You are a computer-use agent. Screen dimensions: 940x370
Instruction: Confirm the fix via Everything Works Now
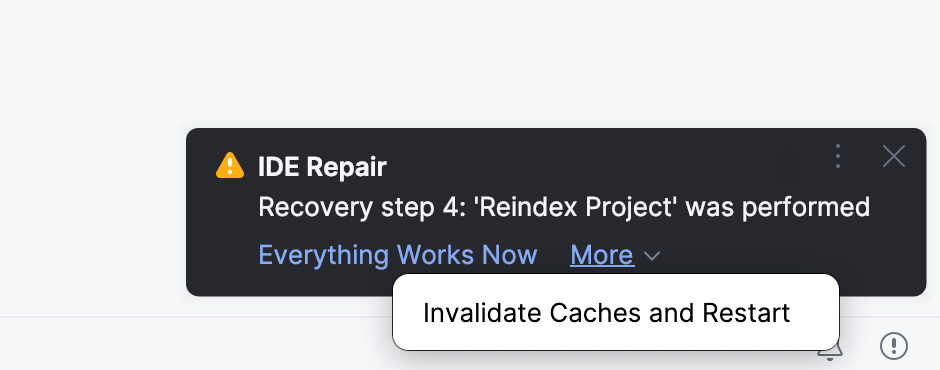397,255
